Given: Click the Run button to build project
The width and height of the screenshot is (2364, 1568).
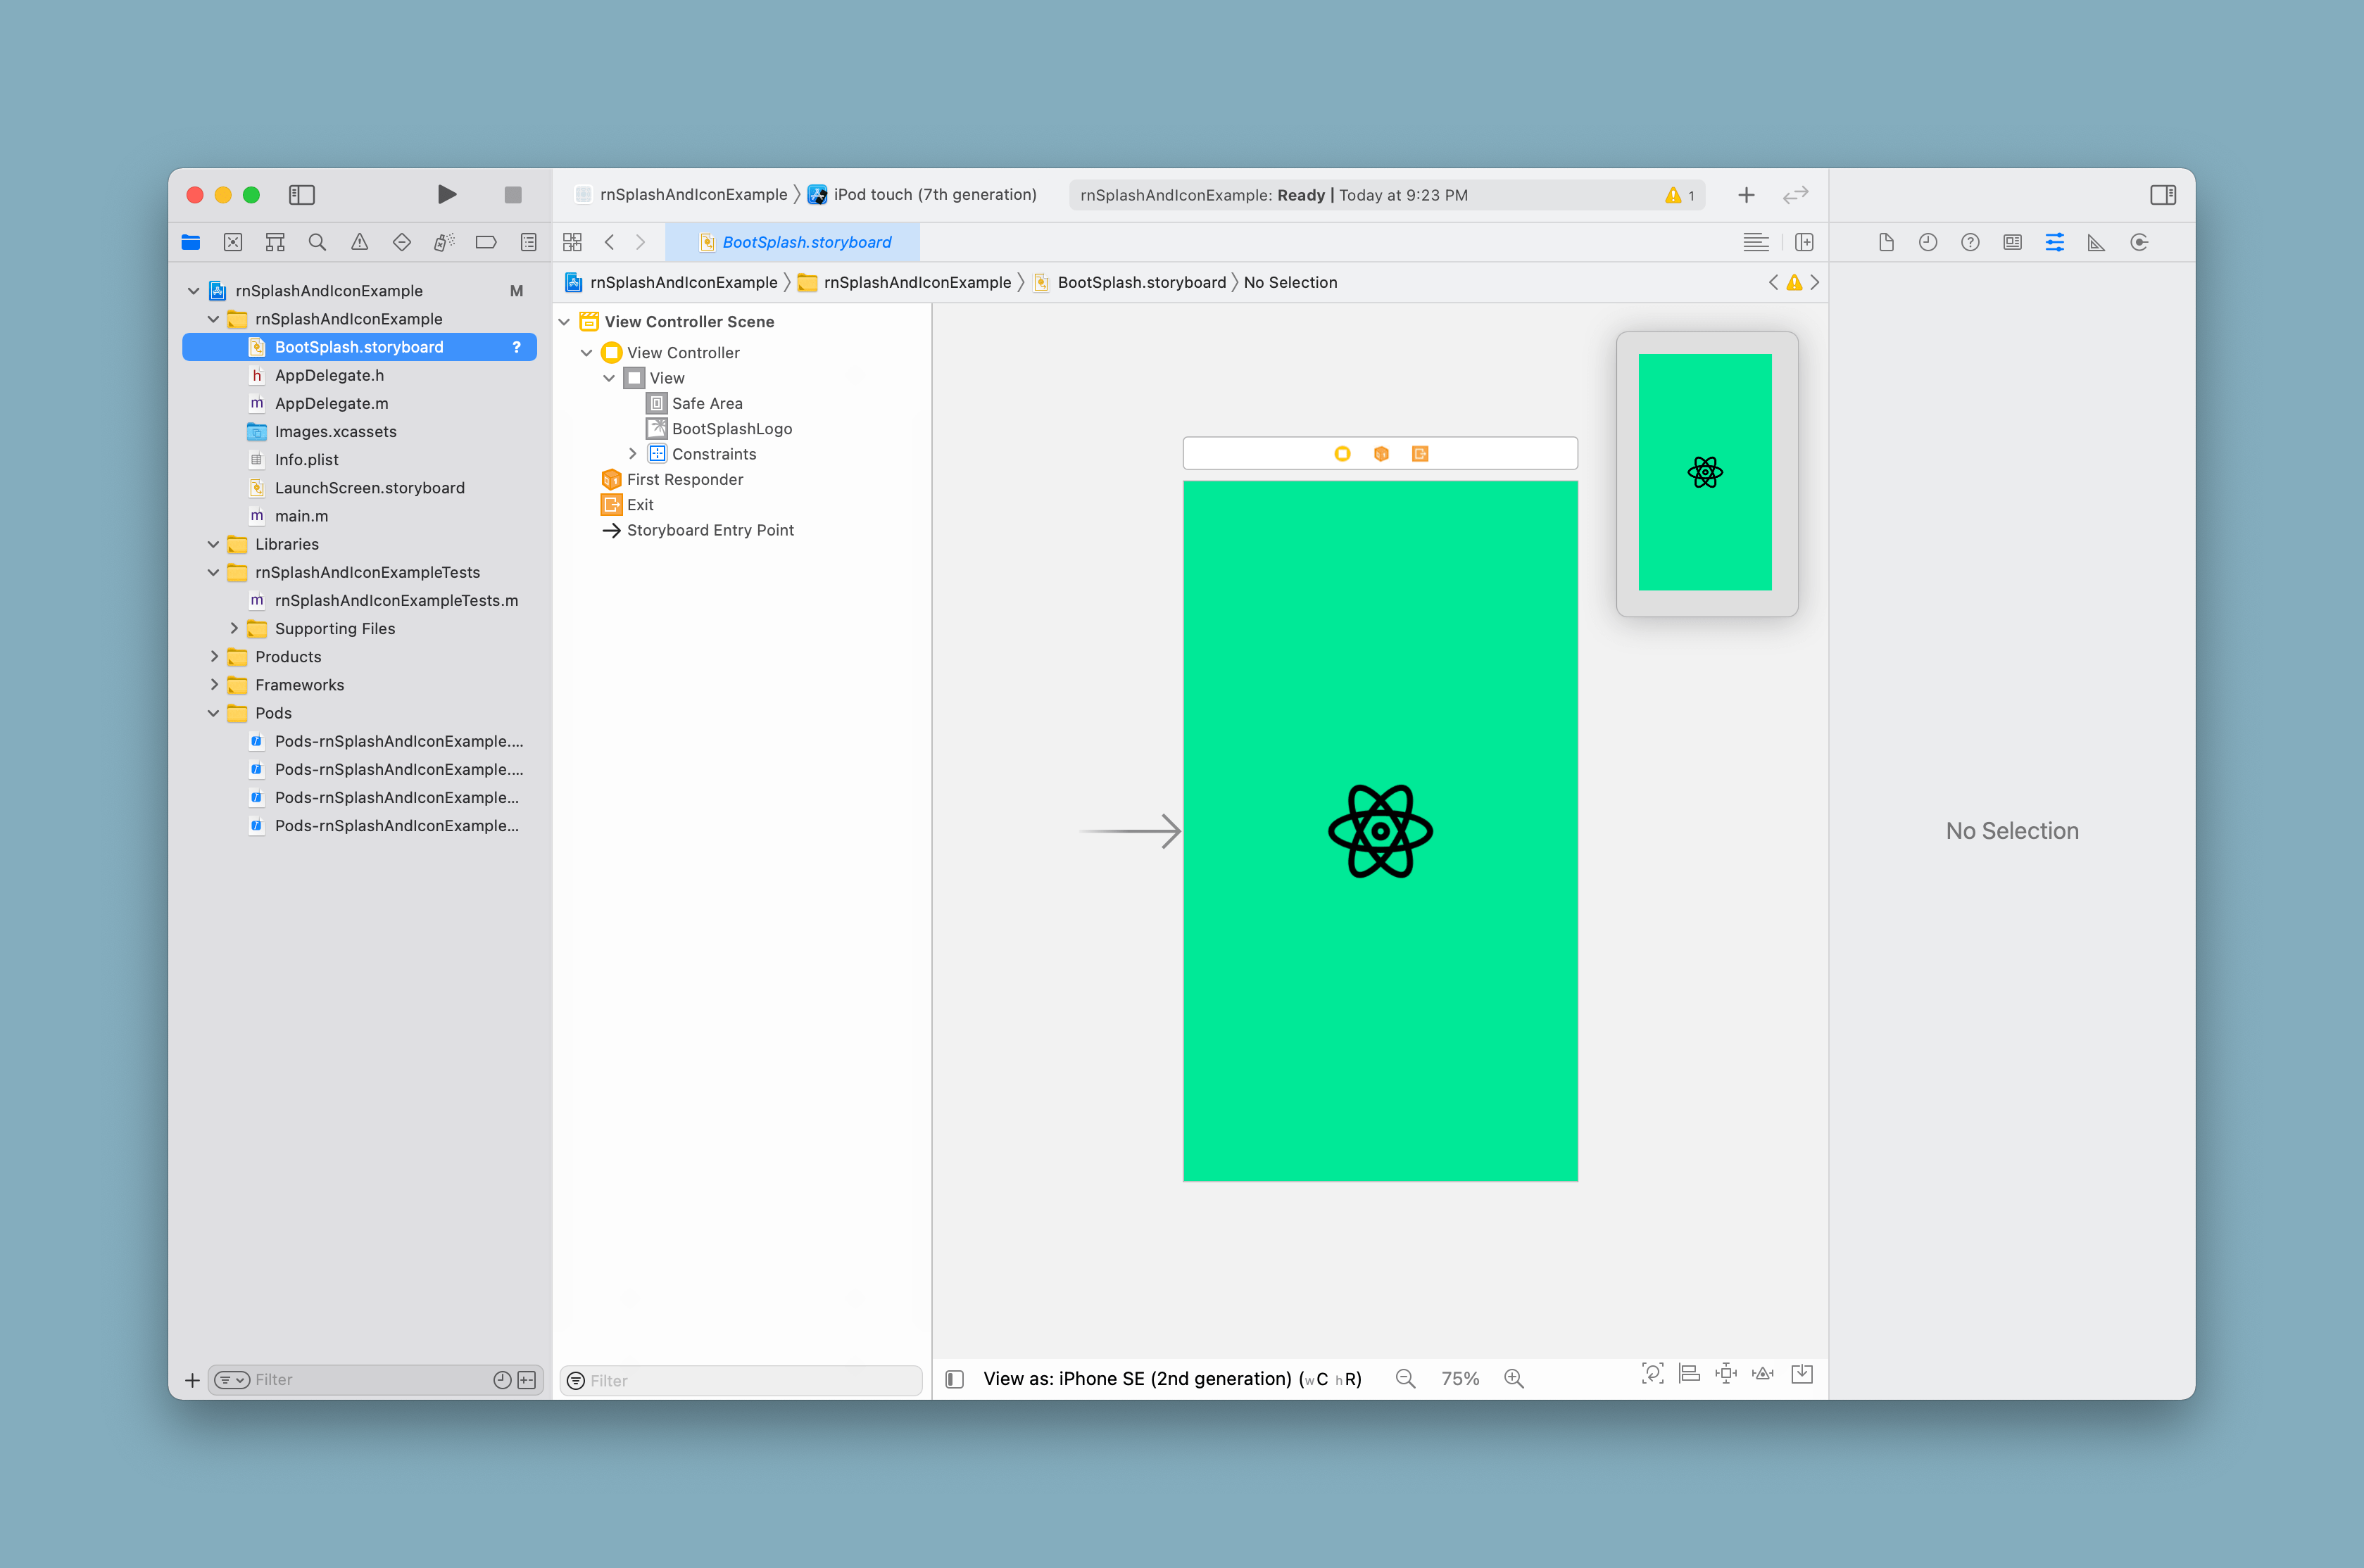Looking at the screenshot, I should [444, 194].
